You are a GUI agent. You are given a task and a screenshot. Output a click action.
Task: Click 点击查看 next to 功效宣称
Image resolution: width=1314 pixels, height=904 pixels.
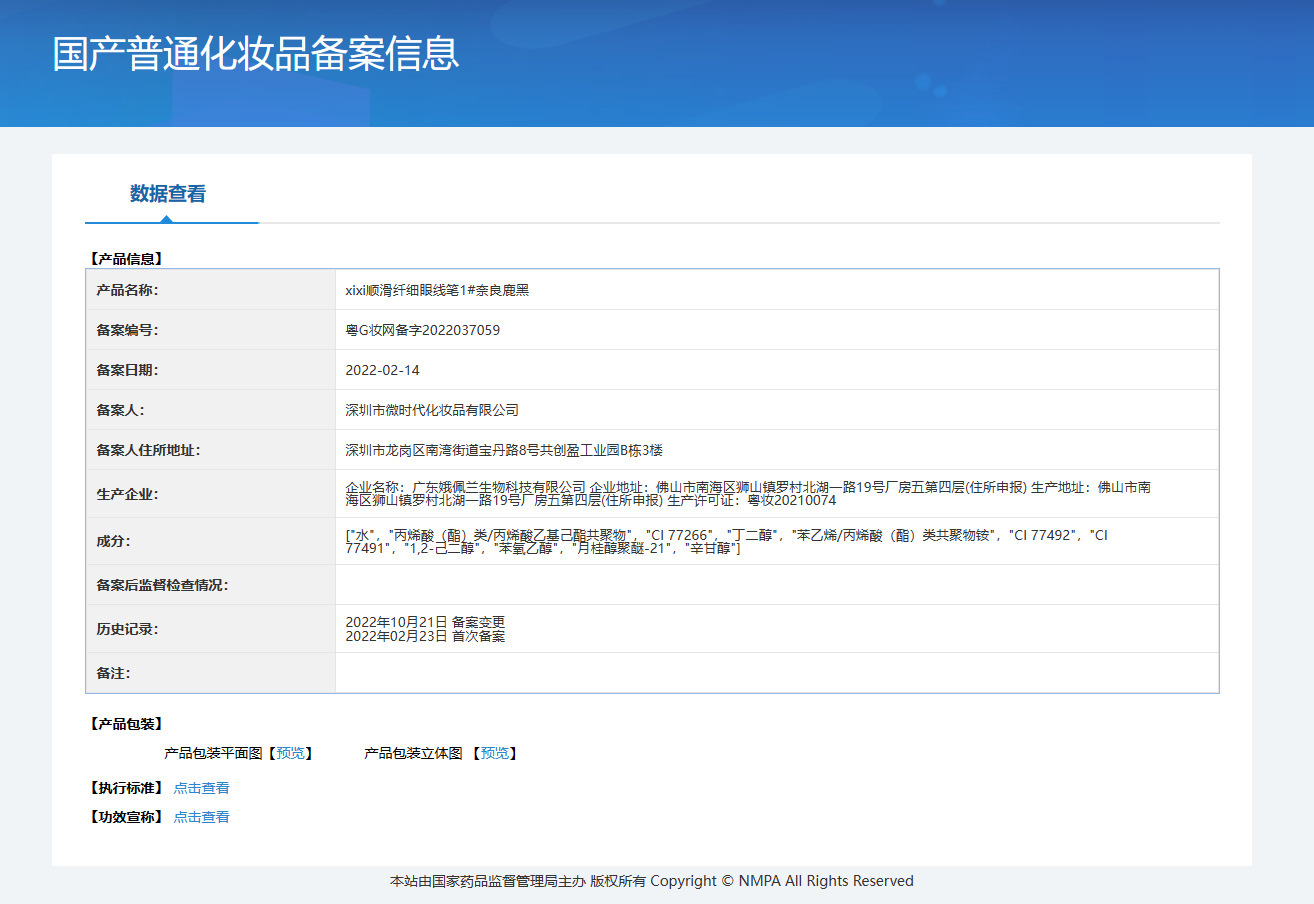pyautogui.click(x=201, y=817)
